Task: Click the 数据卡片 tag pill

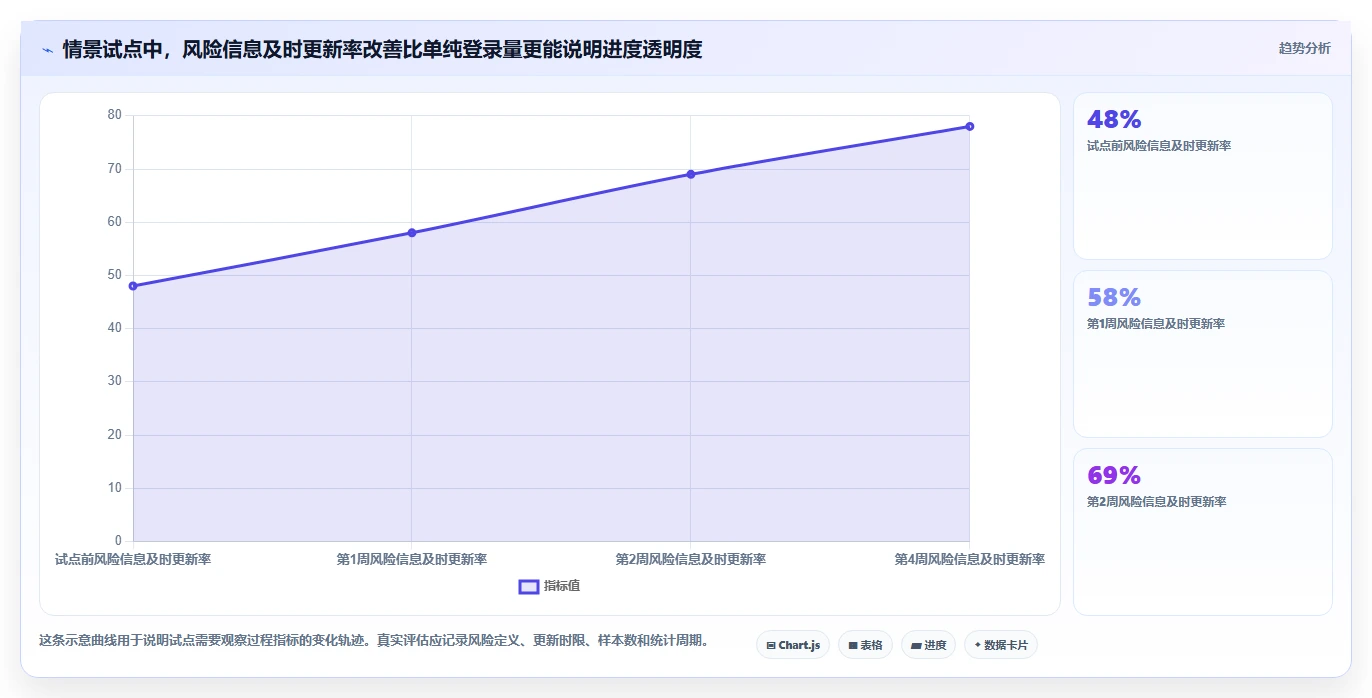Action: tap(1000, 645)
